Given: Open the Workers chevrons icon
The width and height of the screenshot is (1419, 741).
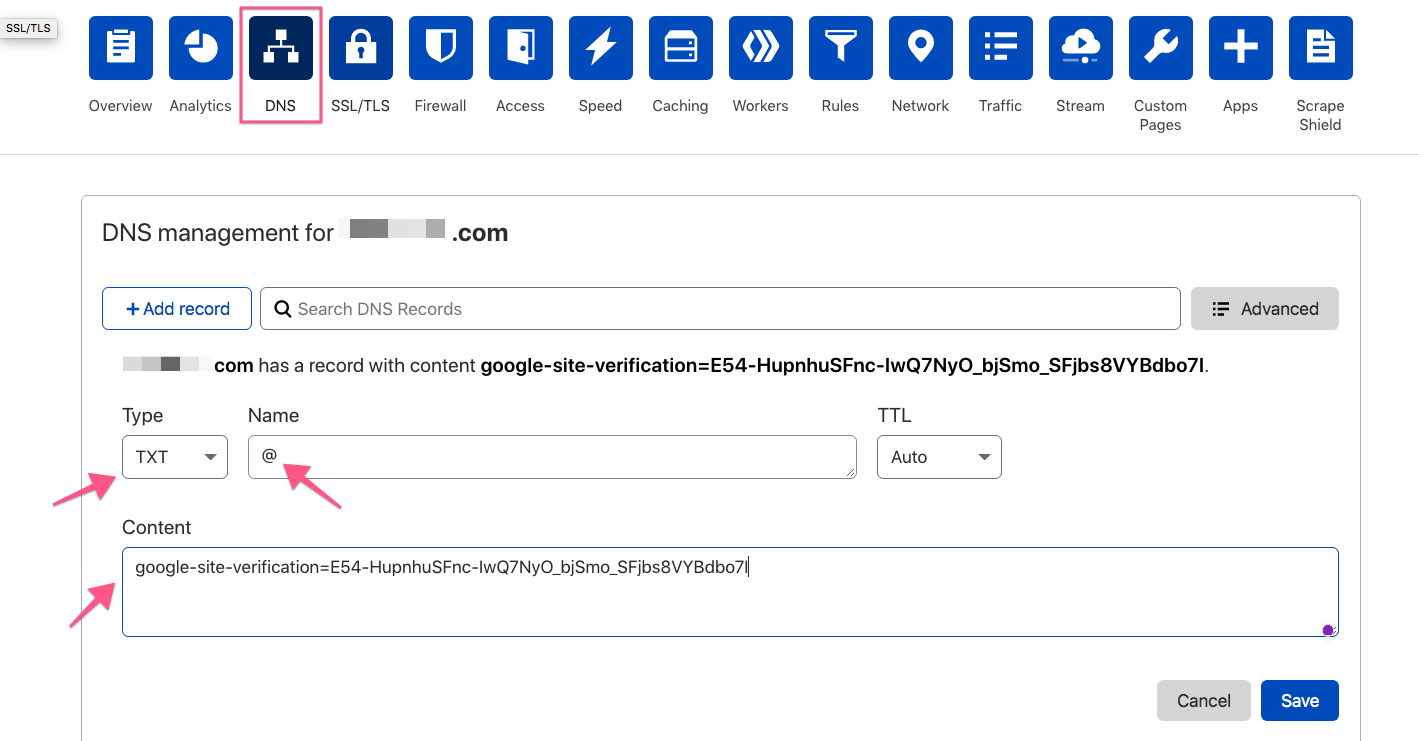Looking at the screenshot, I should coord(761,48).
